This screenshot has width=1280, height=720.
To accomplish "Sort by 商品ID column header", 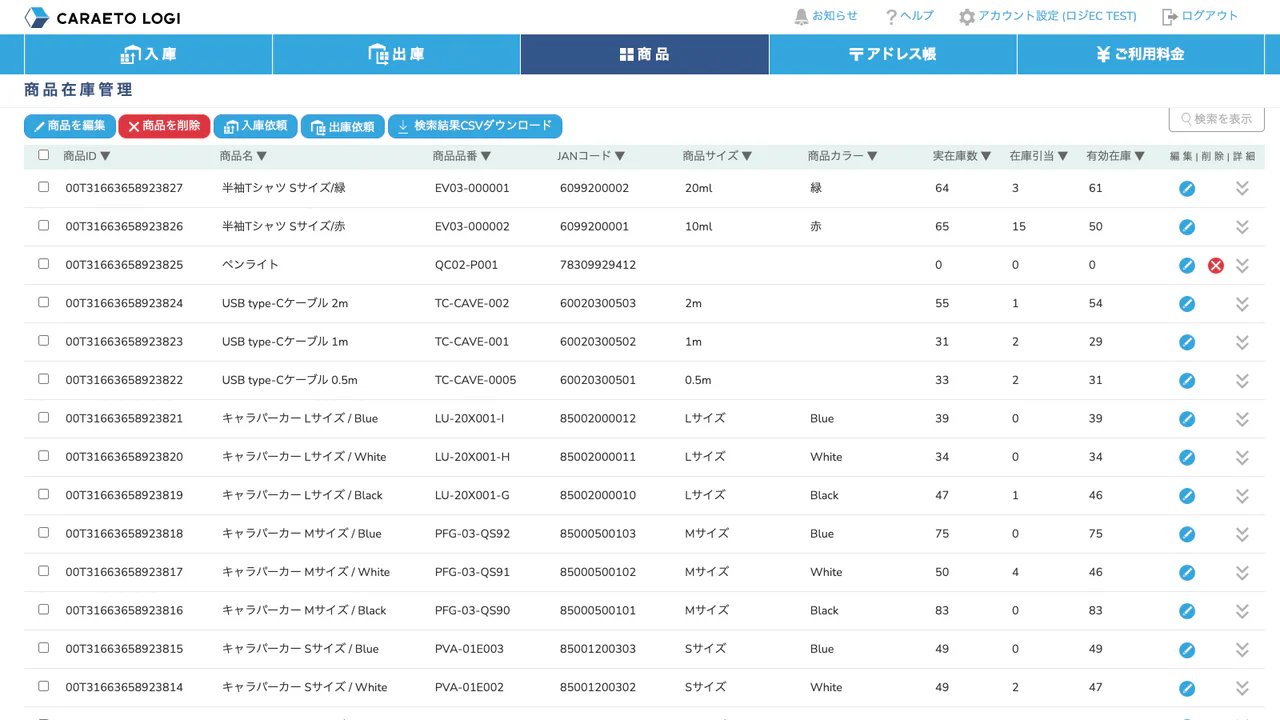I will 87,156.
